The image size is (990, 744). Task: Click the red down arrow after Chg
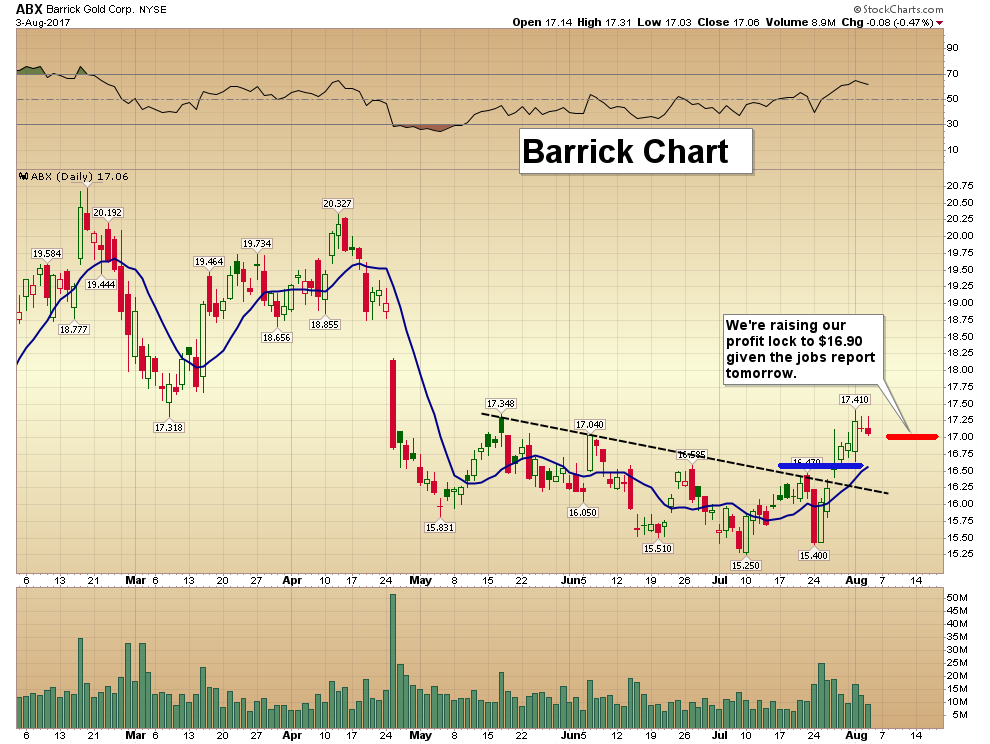[939, 23]
